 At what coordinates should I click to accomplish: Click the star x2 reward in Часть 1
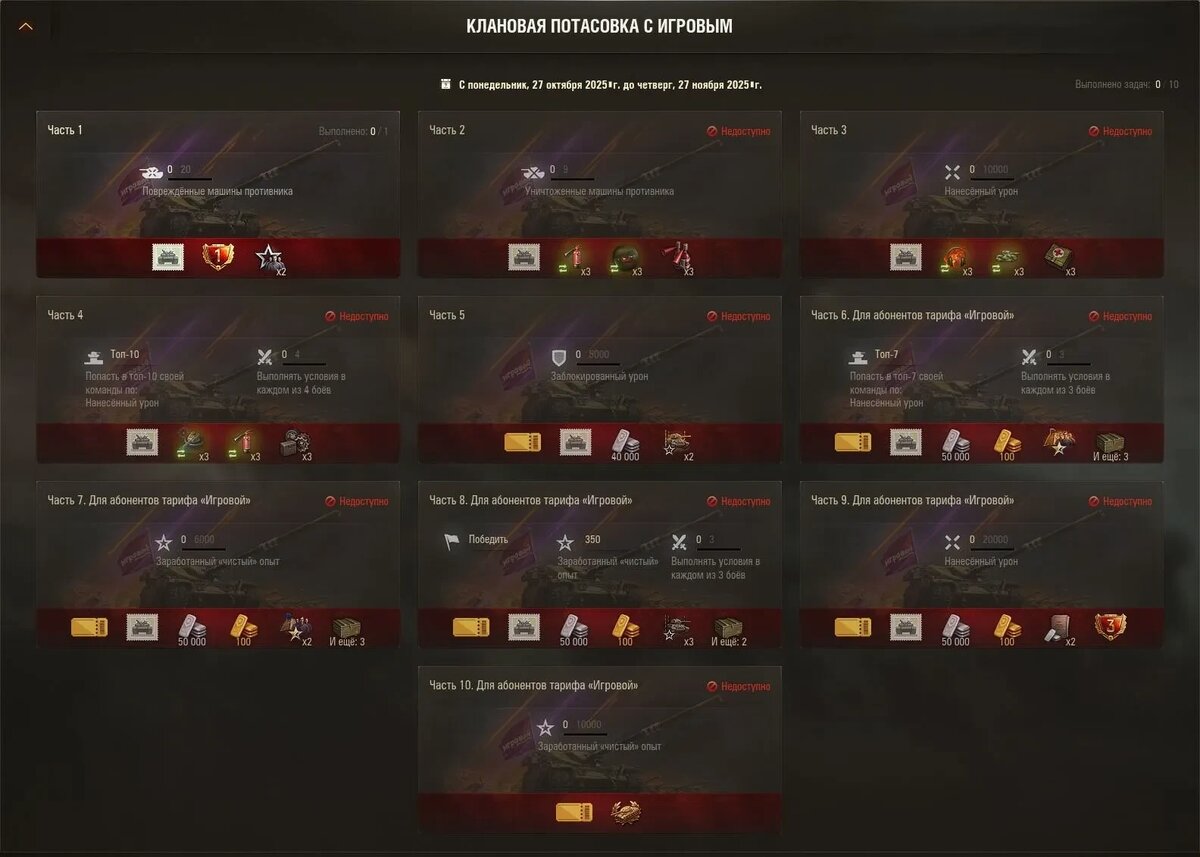coord(270,259)
